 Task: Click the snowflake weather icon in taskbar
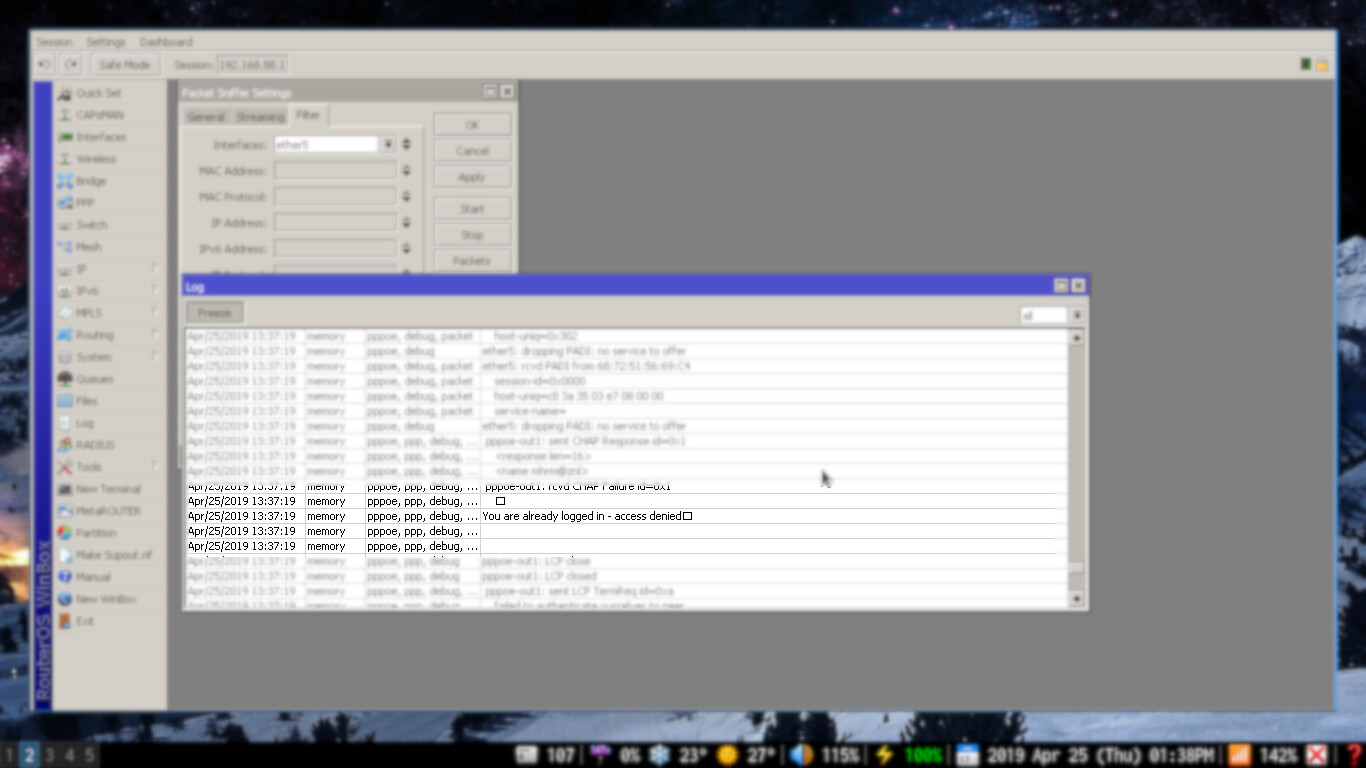click(659, 755)
